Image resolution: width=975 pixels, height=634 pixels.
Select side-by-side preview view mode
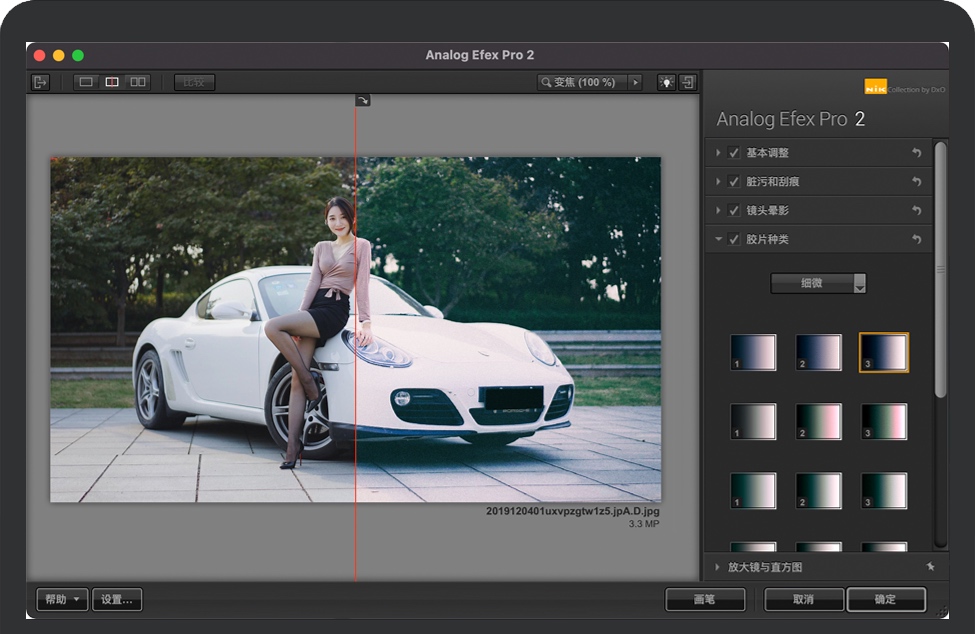138,82
